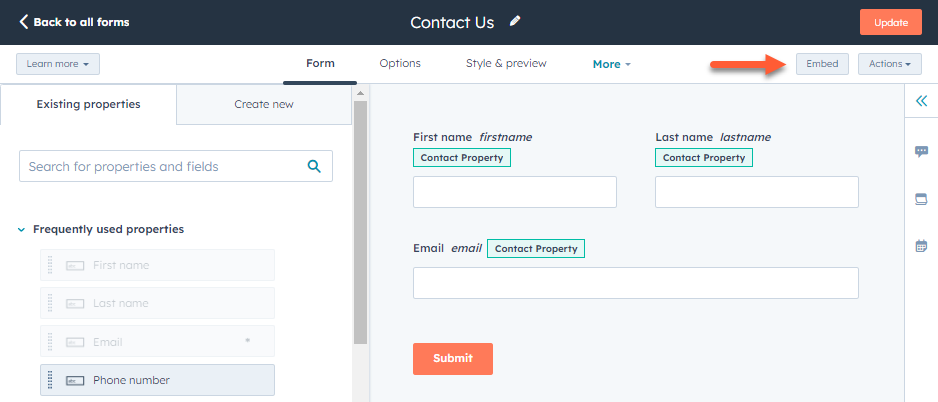Image resolution: width=938 pixels, height=402 pixels.
Task: Click the Update button
Action: pos(890,22)
